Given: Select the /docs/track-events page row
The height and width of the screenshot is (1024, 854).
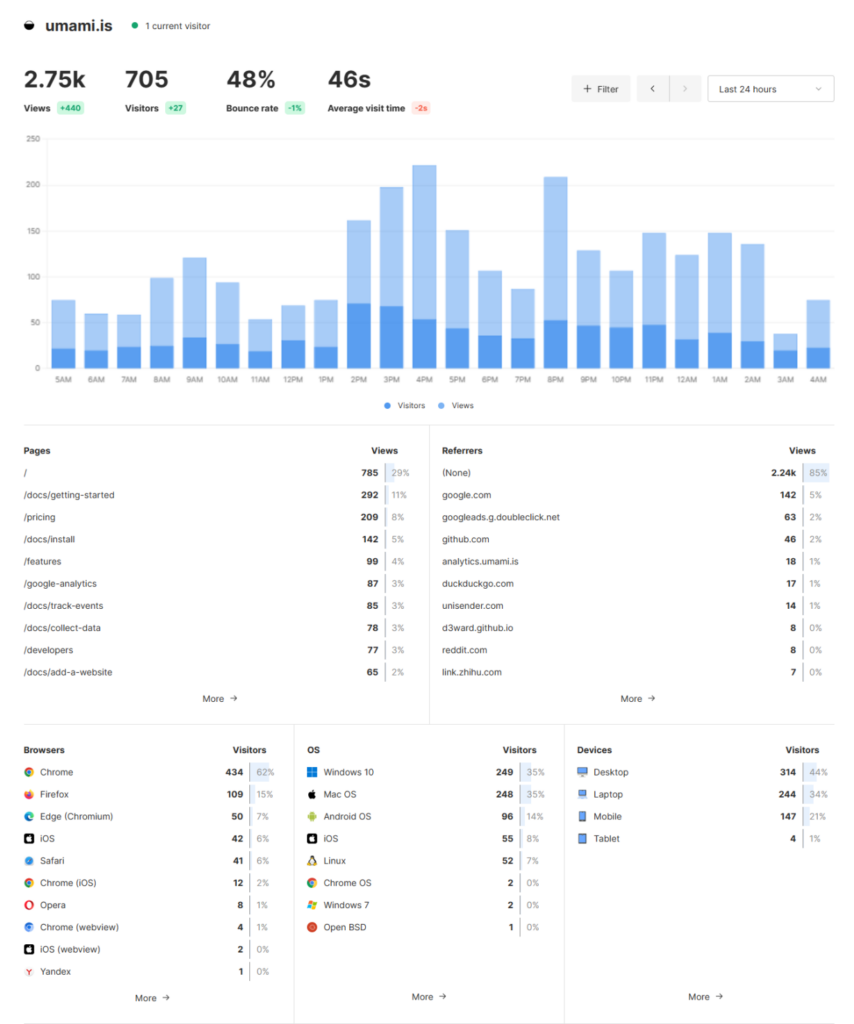Looking at the screenshot, I should pos(217,606).
